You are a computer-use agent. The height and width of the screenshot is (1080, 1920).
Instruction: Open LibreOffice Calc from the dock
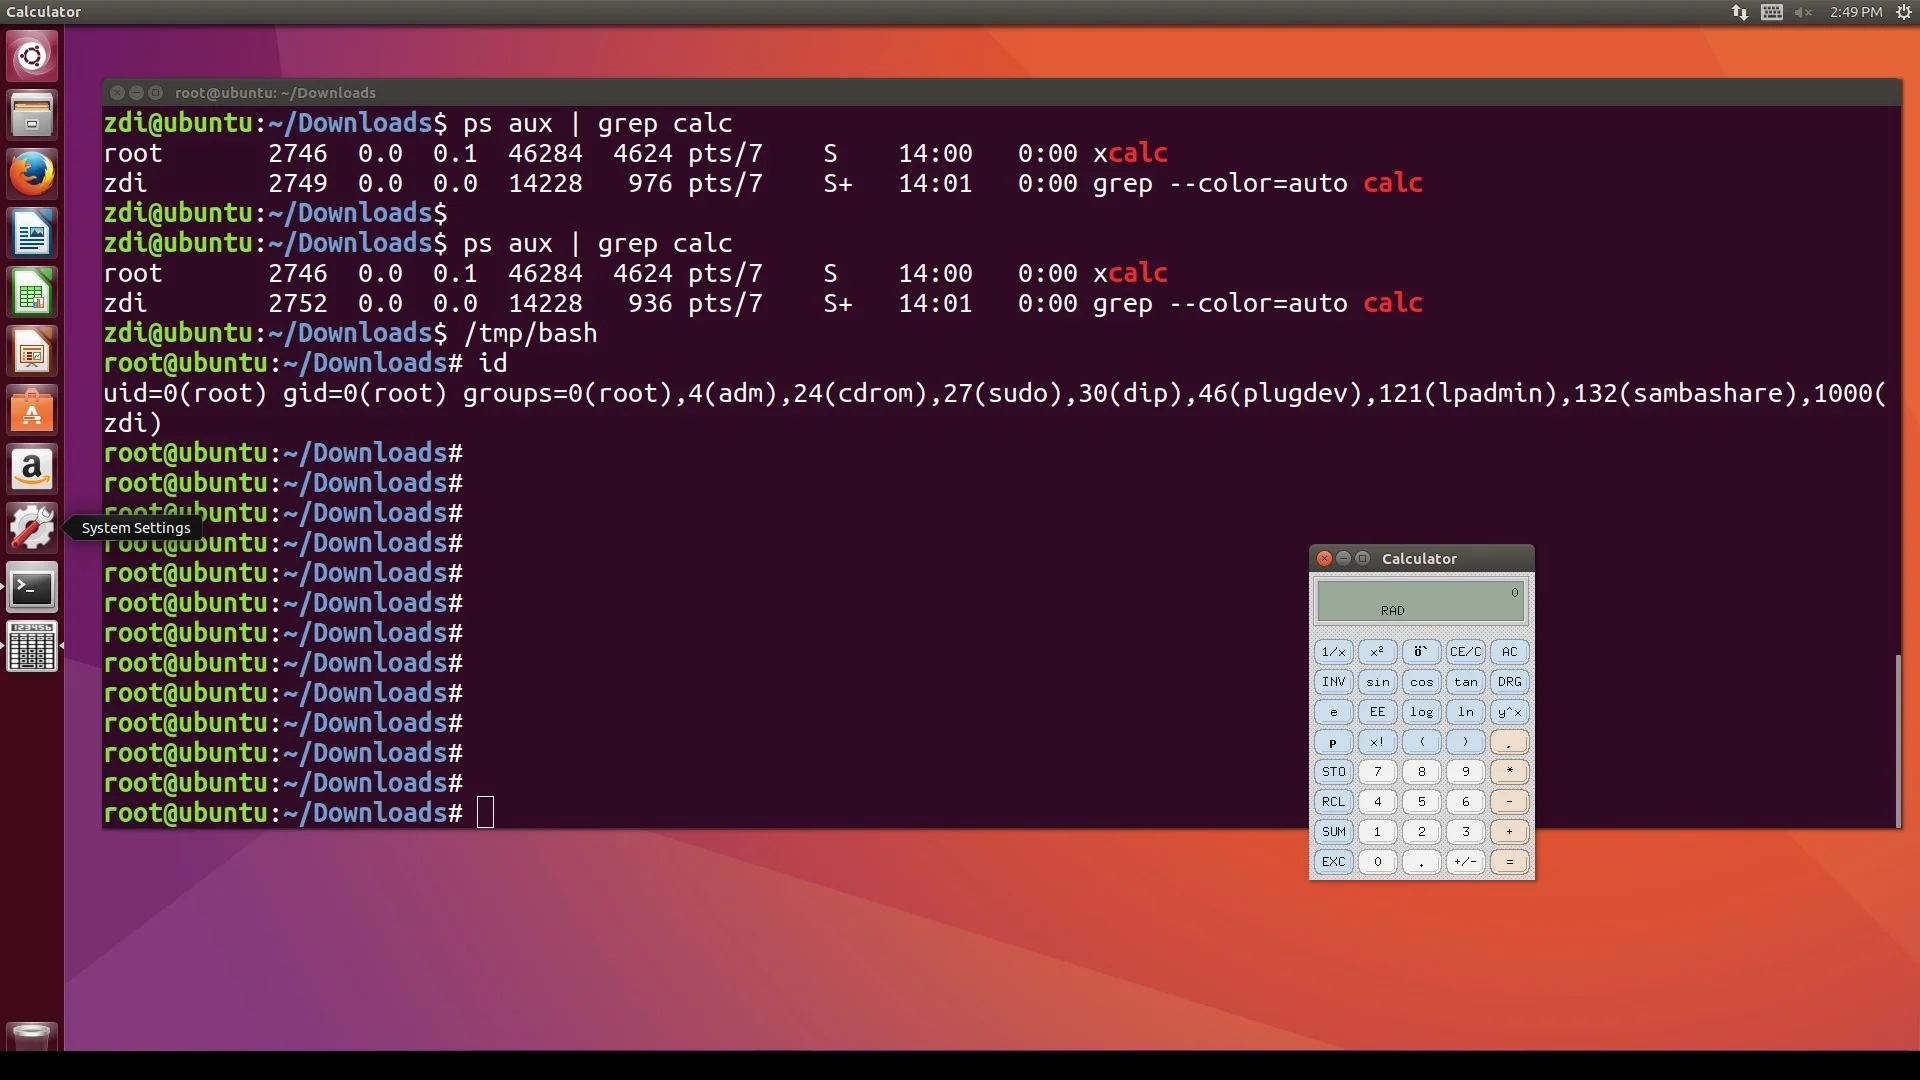32,293
